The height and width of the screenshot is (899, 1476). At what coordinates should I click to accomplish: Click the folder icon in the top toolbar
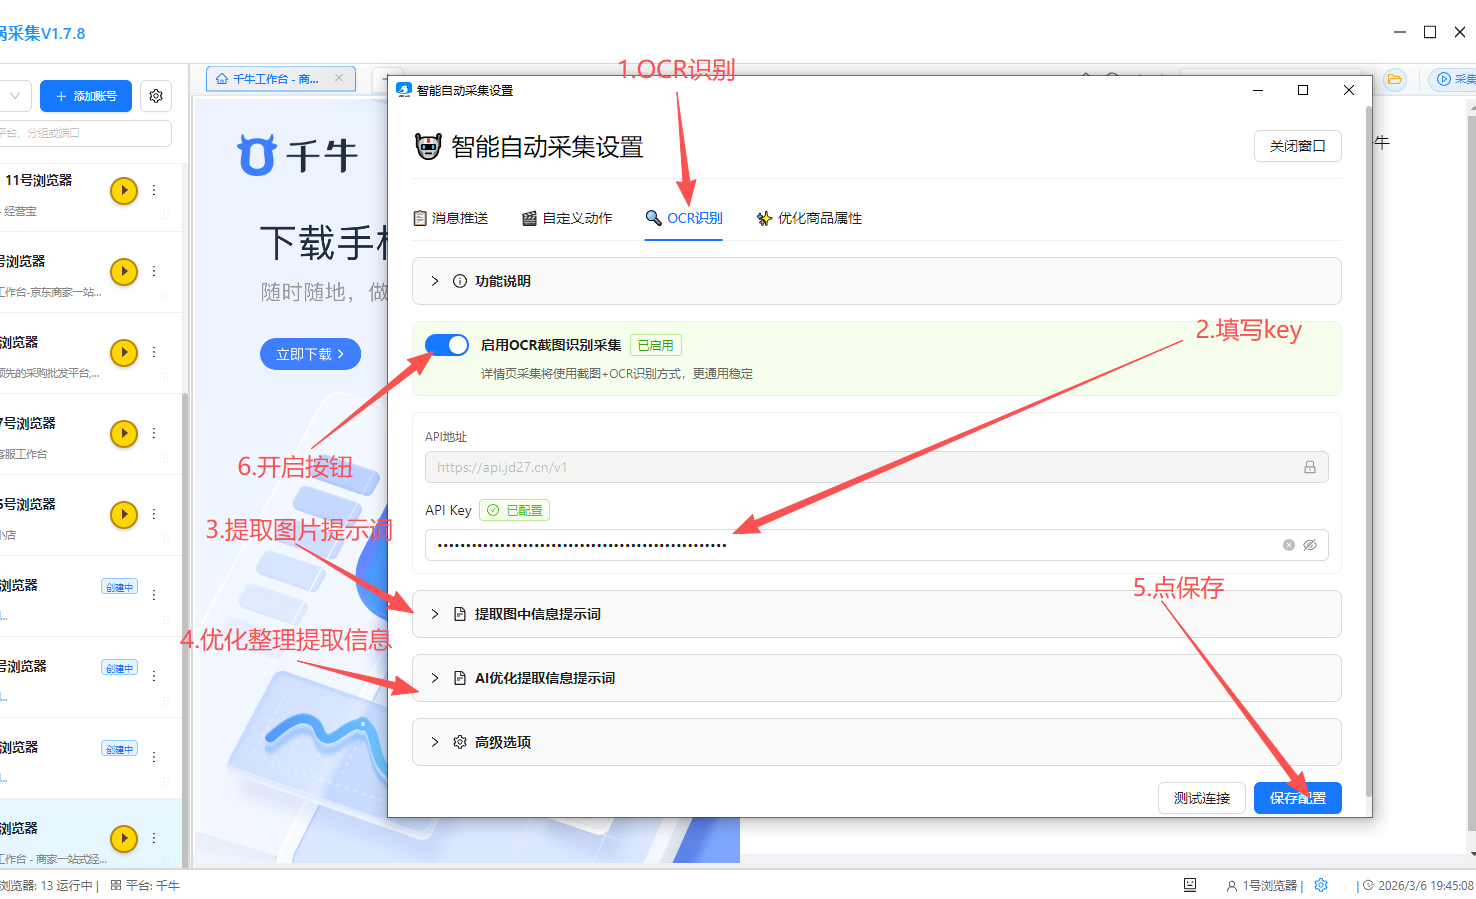click(1394, 79)
